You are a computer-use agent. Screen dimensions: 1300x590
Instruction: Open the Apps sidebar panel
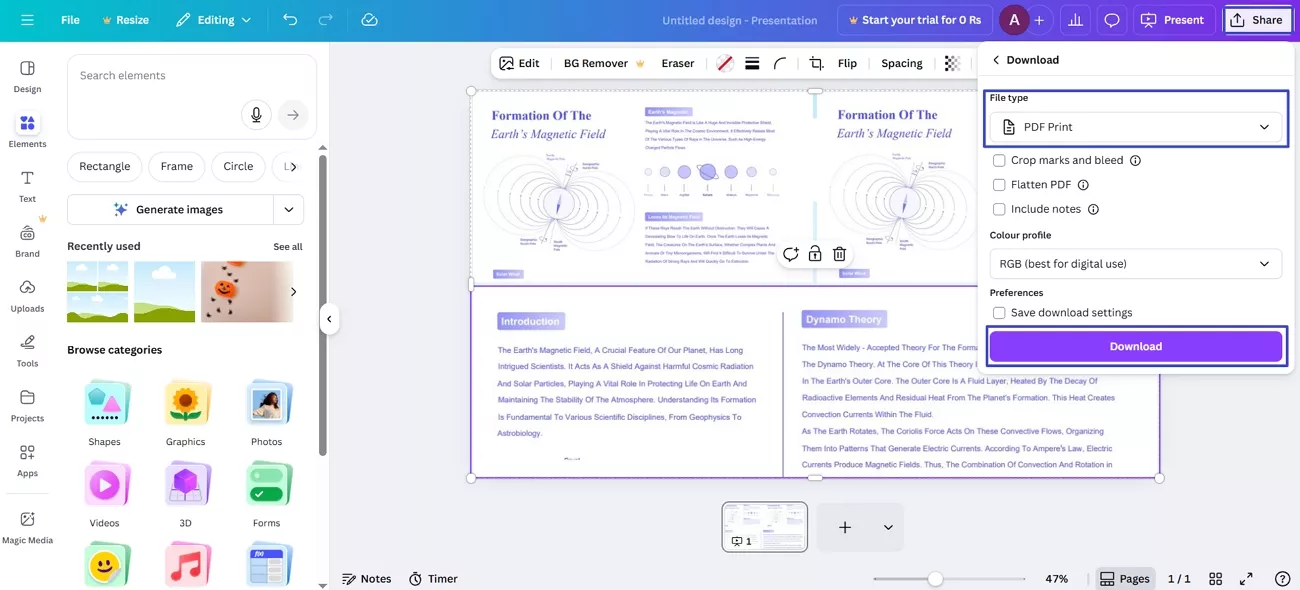tap(27, 460)
